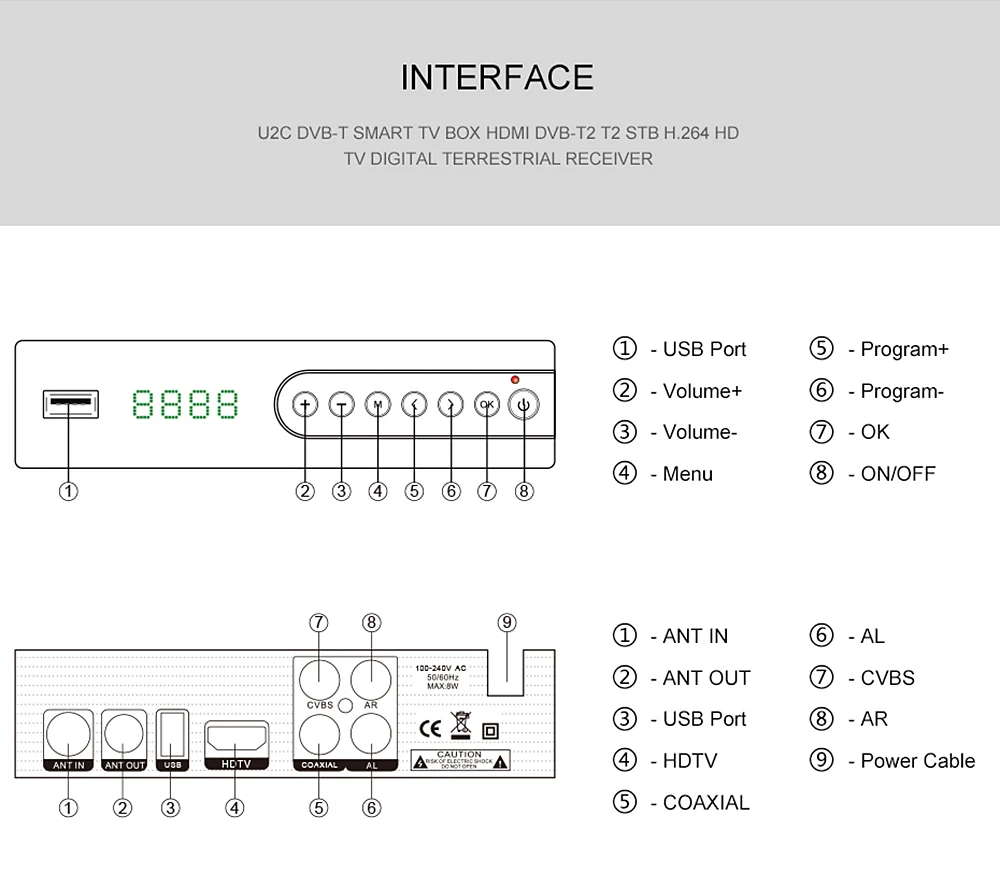Screen dimensions: 1000x869
Task: Click the AR audio jack on rear panel
Action: [371, 680]
